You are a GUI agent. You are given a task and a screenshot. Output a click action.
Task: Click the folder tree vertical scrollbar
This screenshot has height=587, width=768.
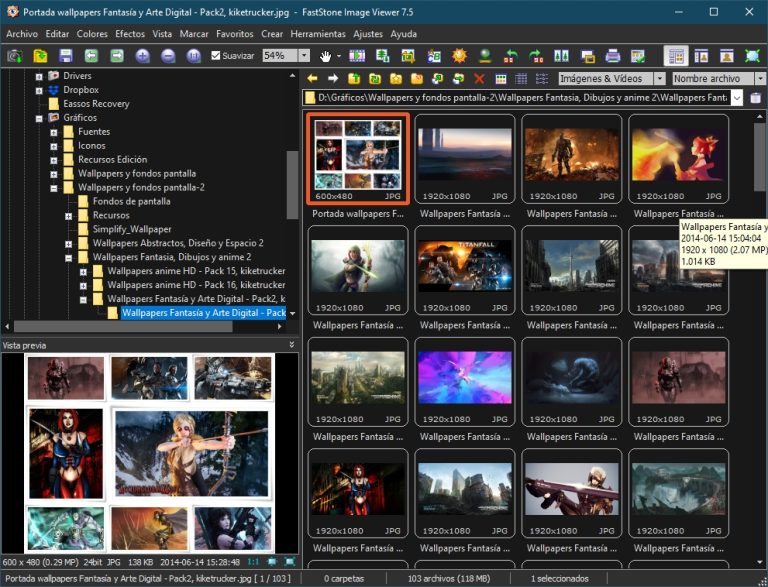292,185
